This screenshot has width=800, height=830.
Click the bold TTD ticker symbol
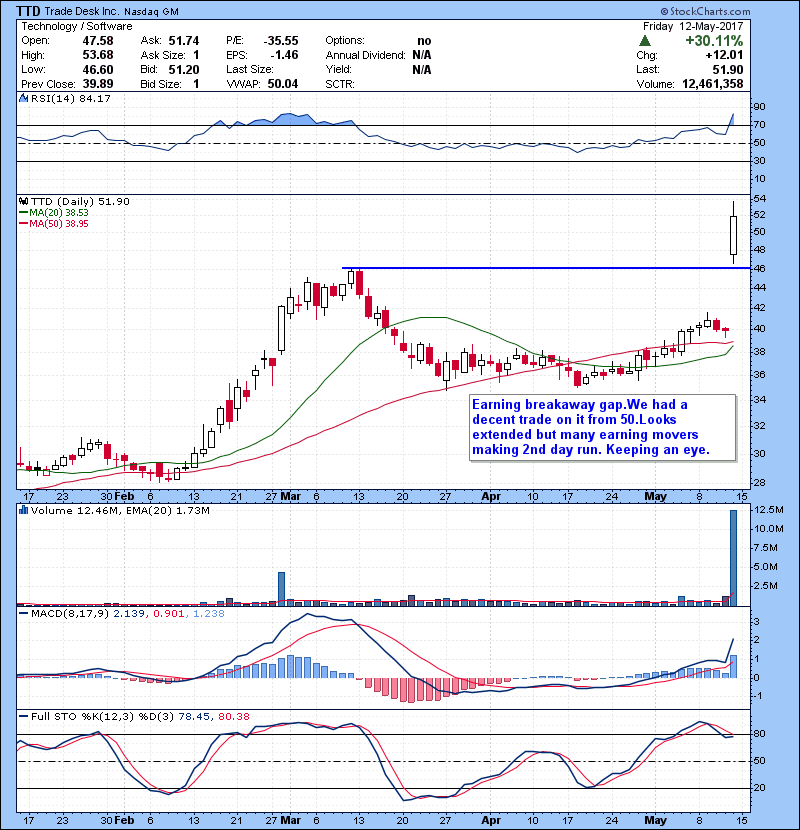pos(28,10)
